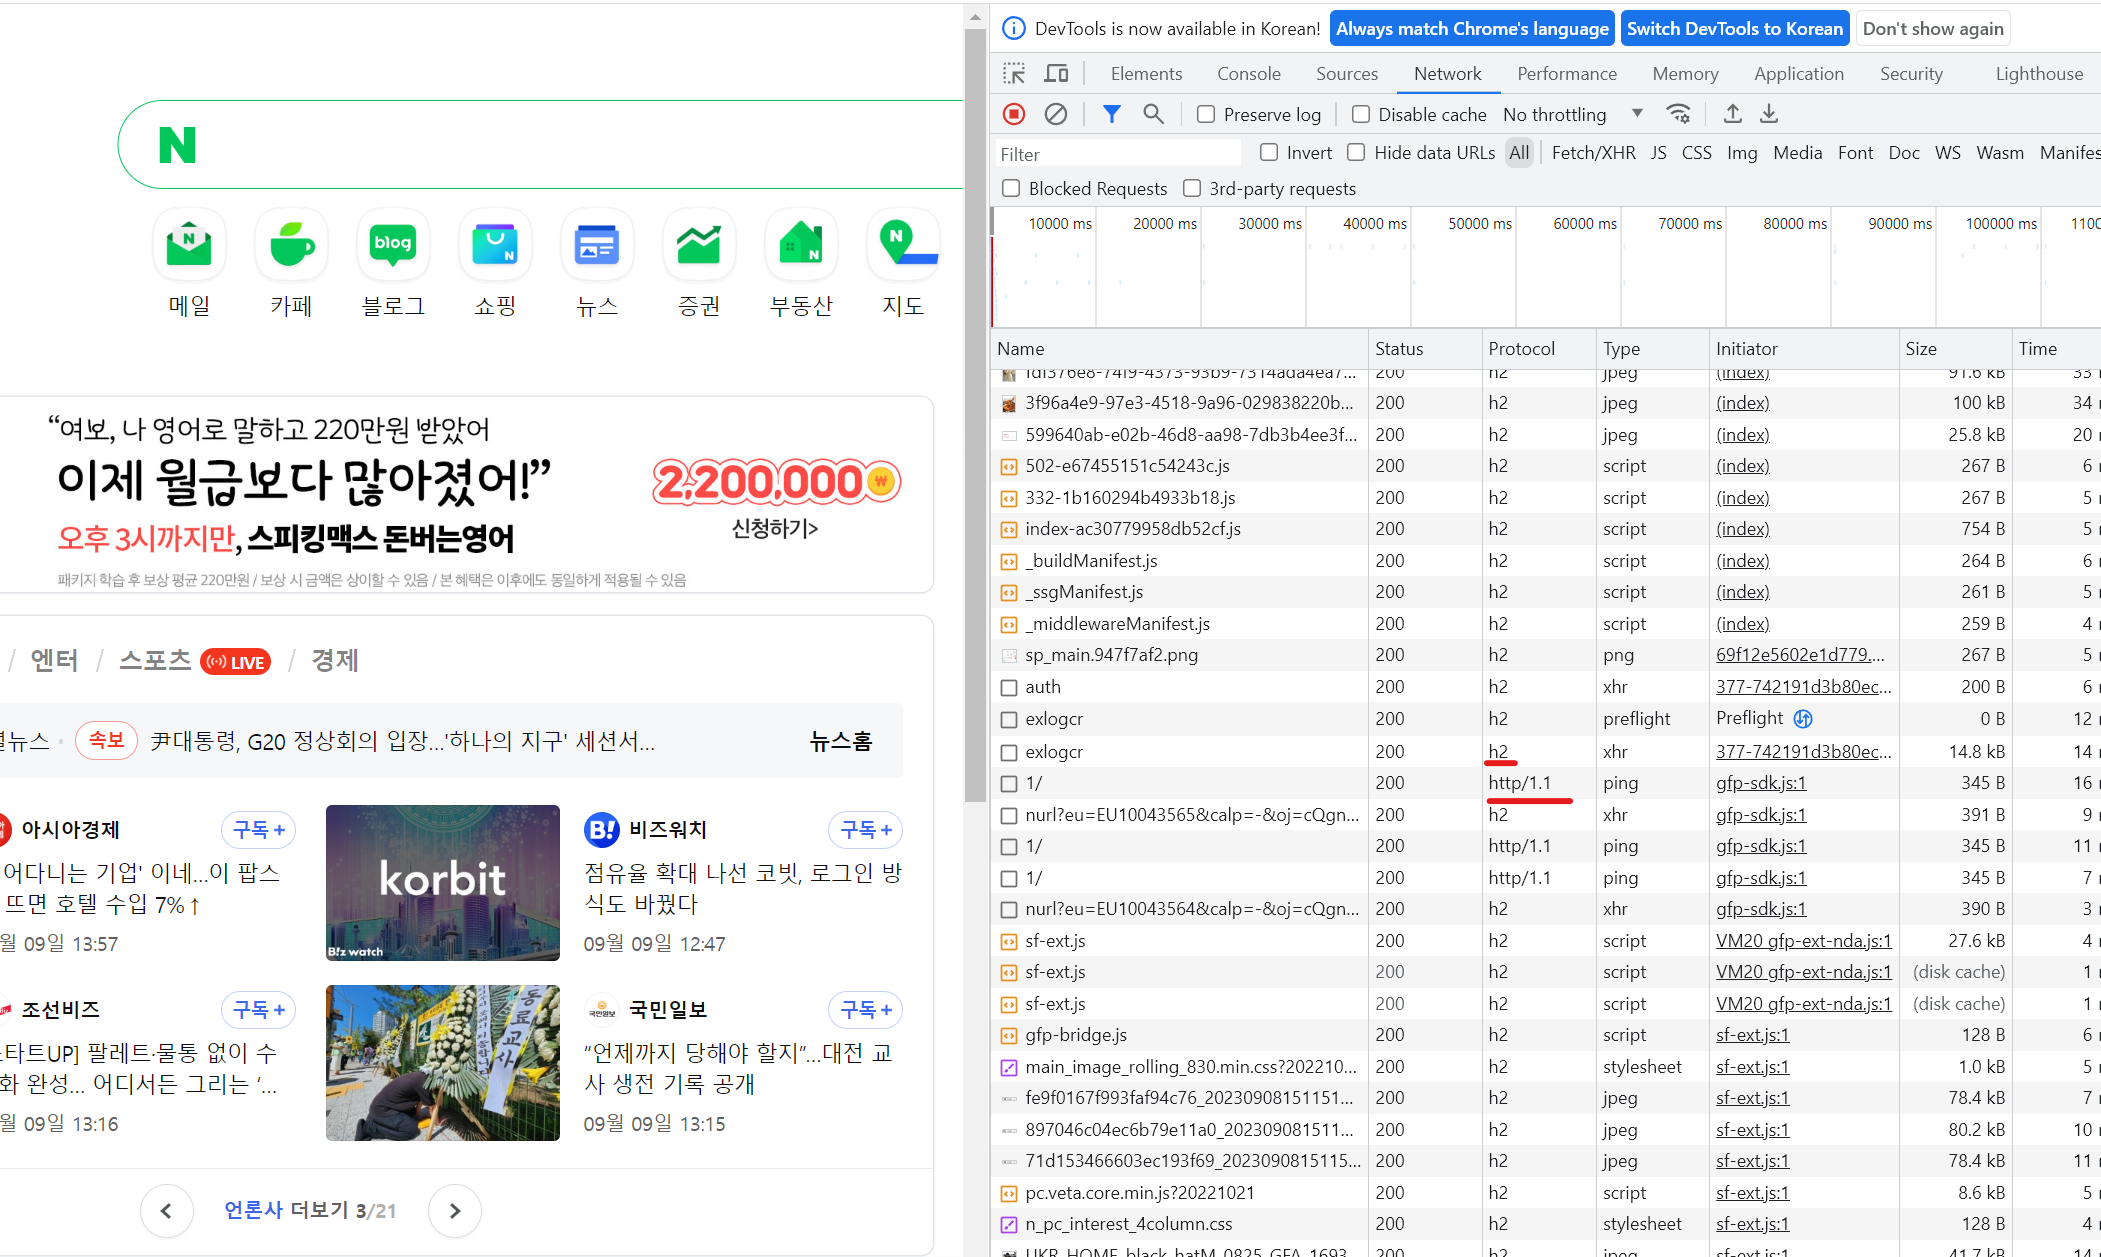Open network search with the magnifier icon
Screen dimensions: 2101x1257
coord(1153,114)
